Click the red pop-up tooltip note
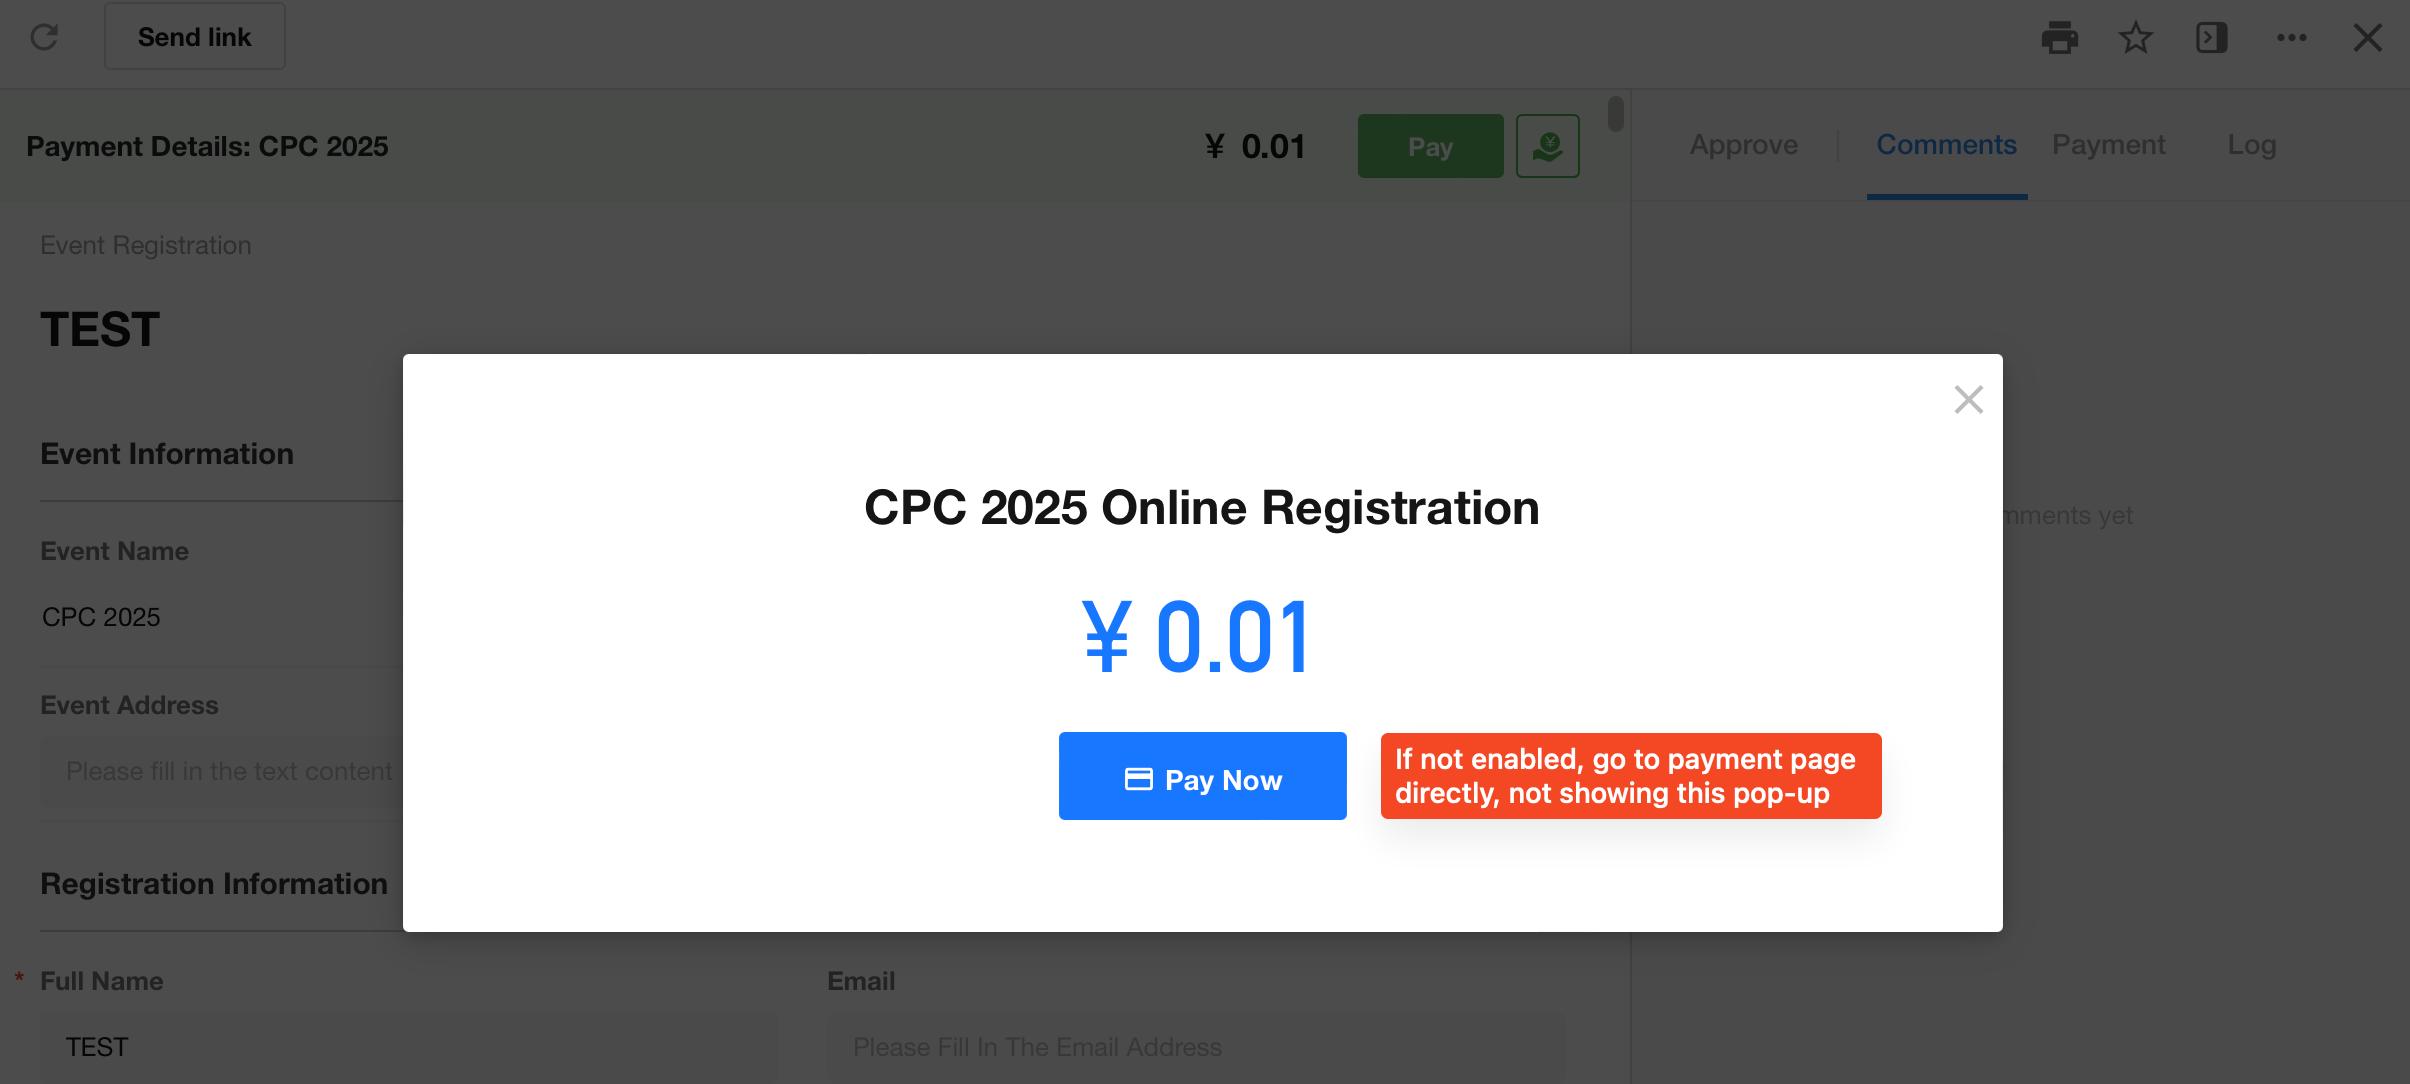The image size is (2410, 1084). point(1631,776)
